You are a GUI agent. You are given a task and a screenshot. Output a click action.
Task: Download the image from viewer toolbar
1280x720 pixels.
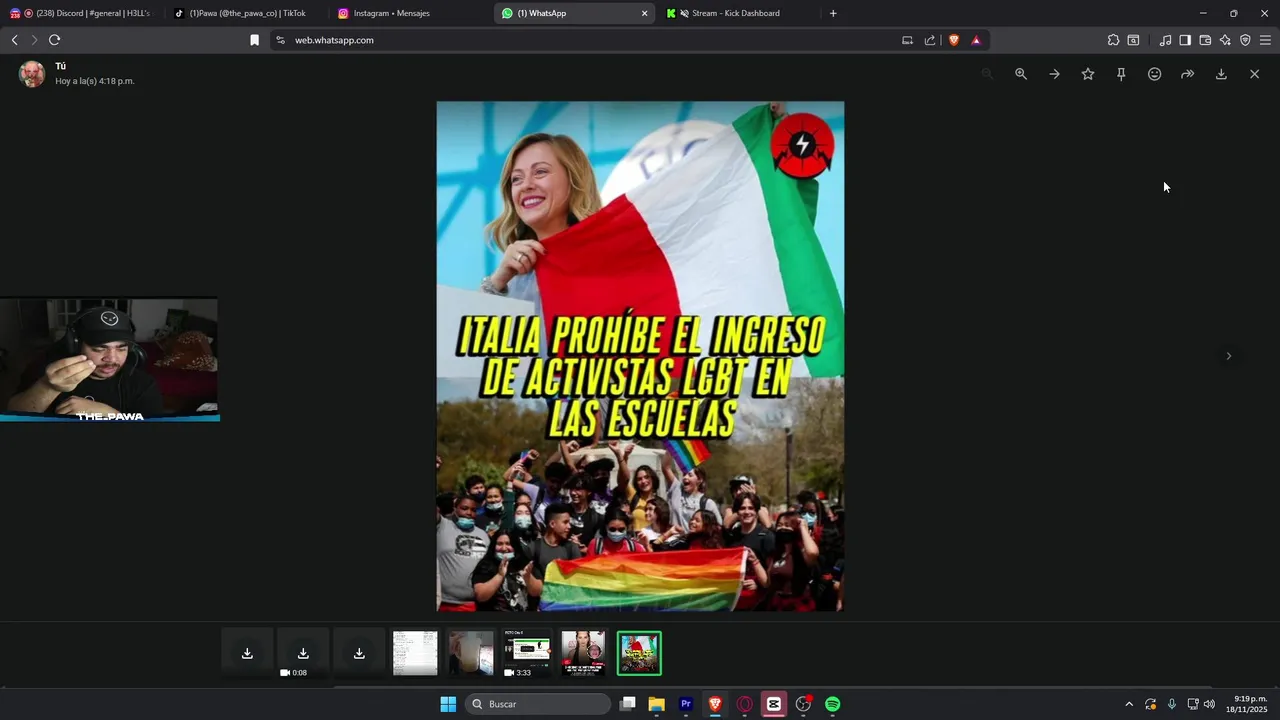(1221, 74)
